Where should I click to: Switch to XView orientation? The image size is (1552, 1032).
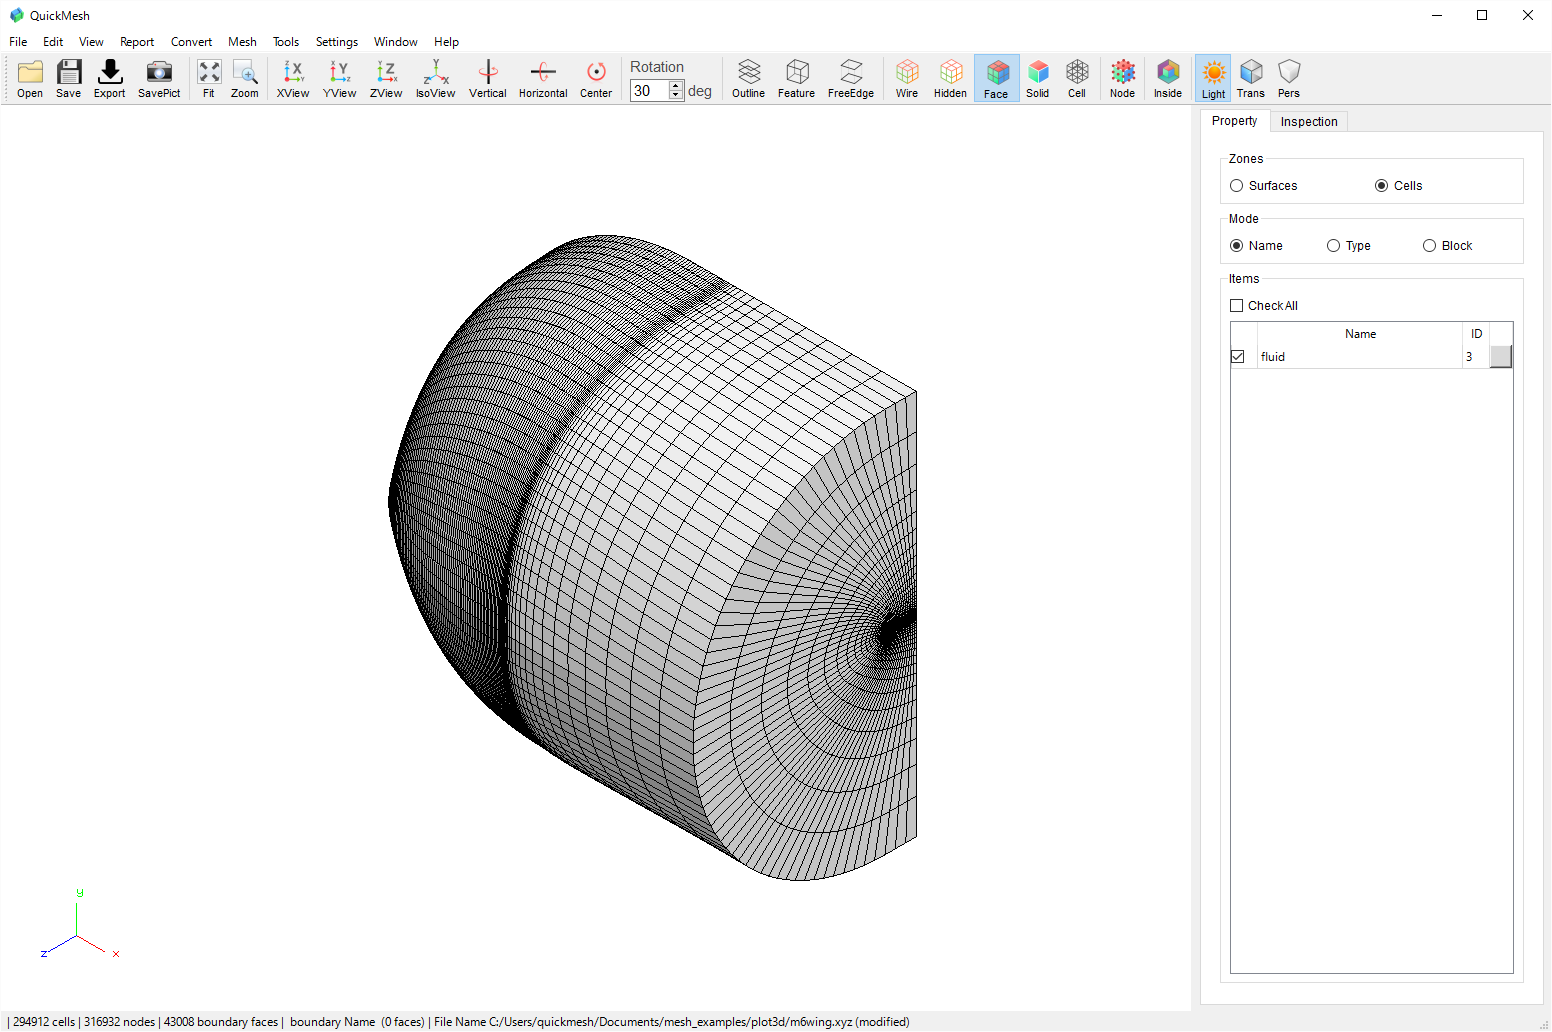pyautogui.click(x=293, y=78)
